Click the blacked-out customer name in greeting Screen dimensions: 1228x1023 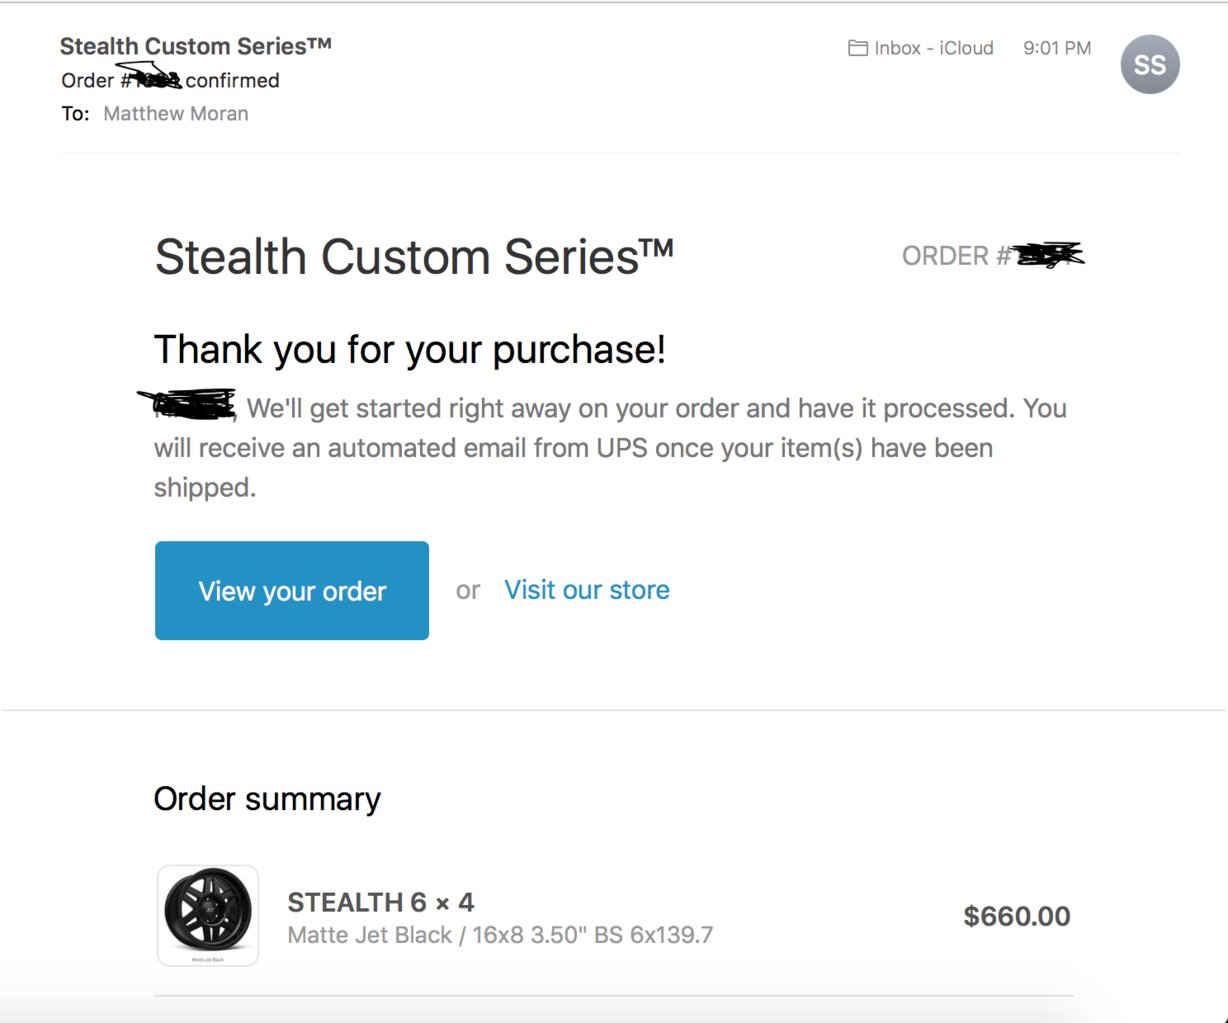(188, 403)
